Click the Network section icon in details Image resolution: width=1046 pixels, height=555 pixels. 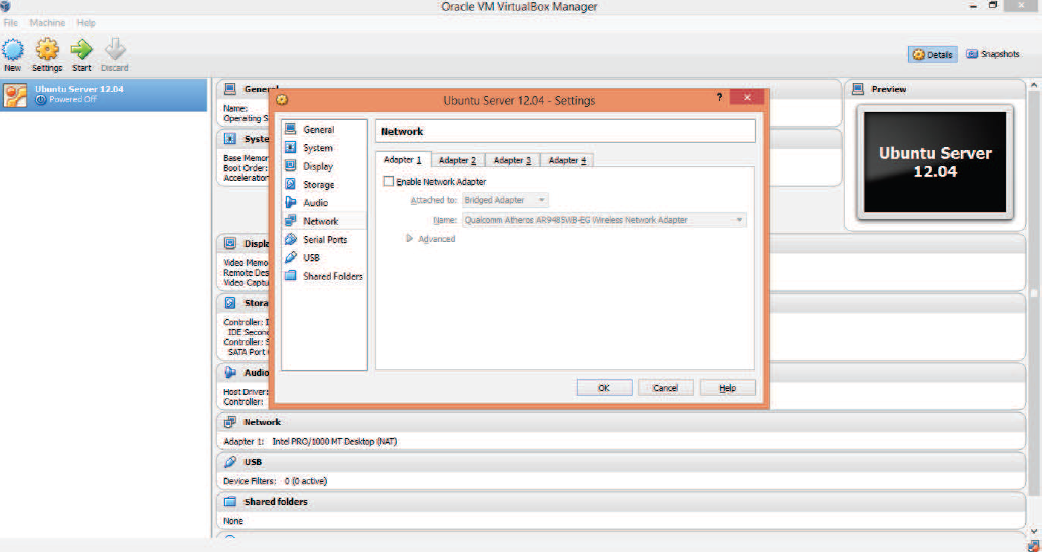point(230,422)
